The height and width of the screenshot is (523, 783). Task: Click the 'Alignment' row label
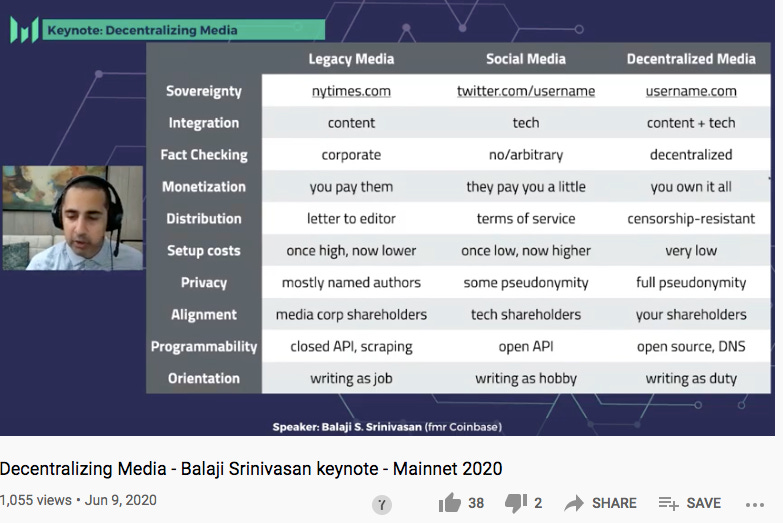[x=204, y=315]
